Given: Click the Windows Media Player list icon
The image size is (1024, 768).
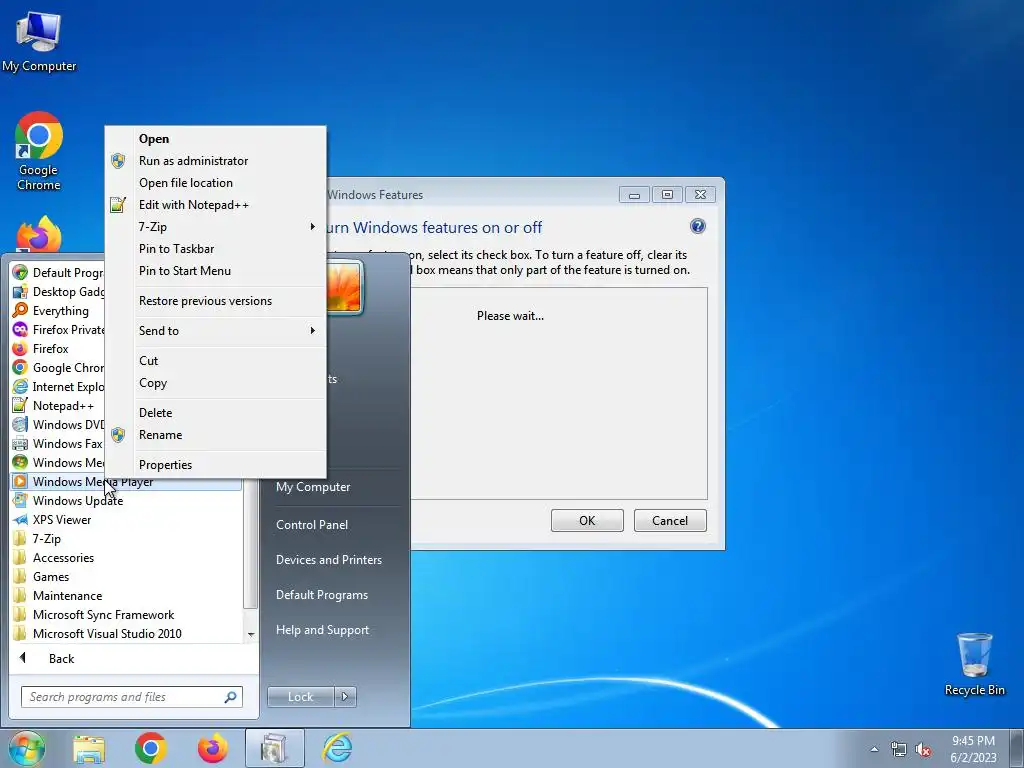Looking at the screenshot, I should pos(20,481).
